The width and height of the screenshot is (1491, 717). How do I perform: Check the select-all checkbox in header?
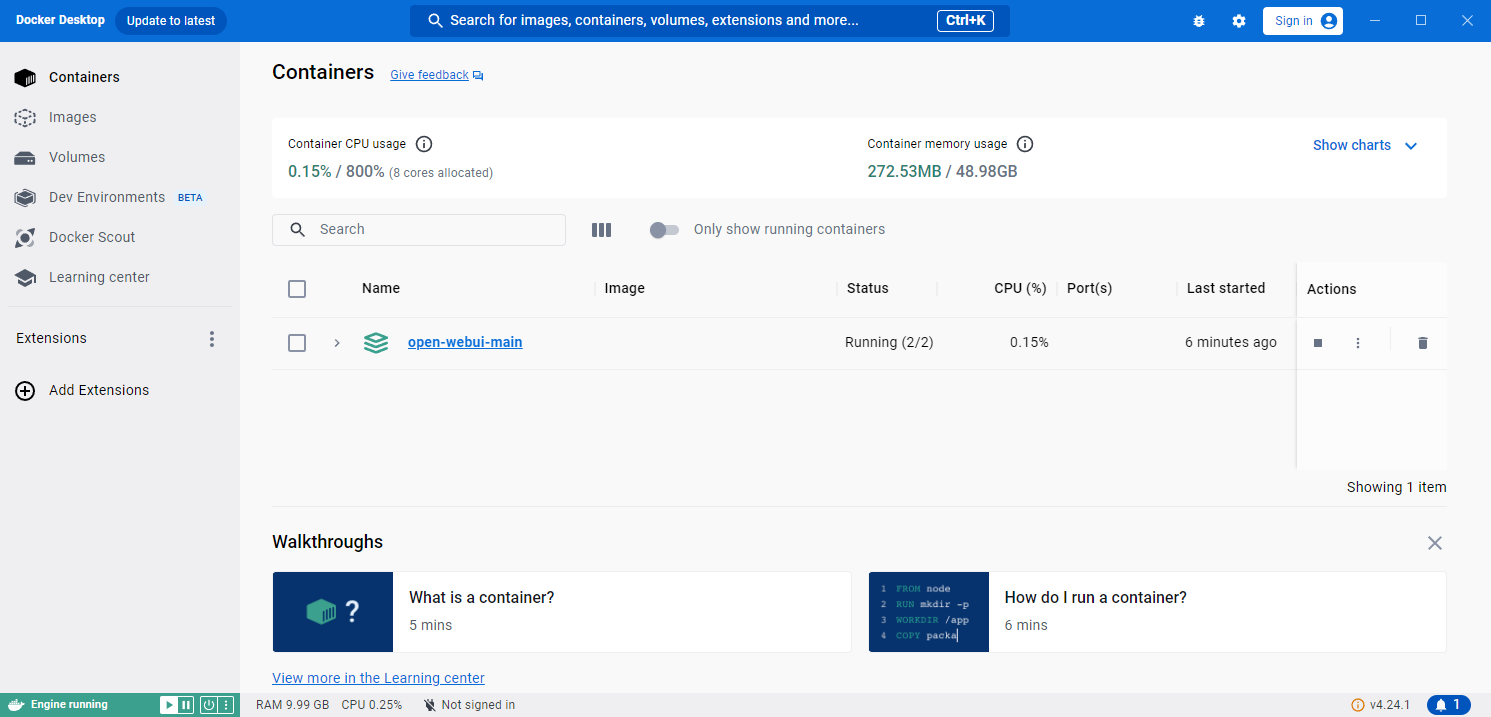(297, 289)
